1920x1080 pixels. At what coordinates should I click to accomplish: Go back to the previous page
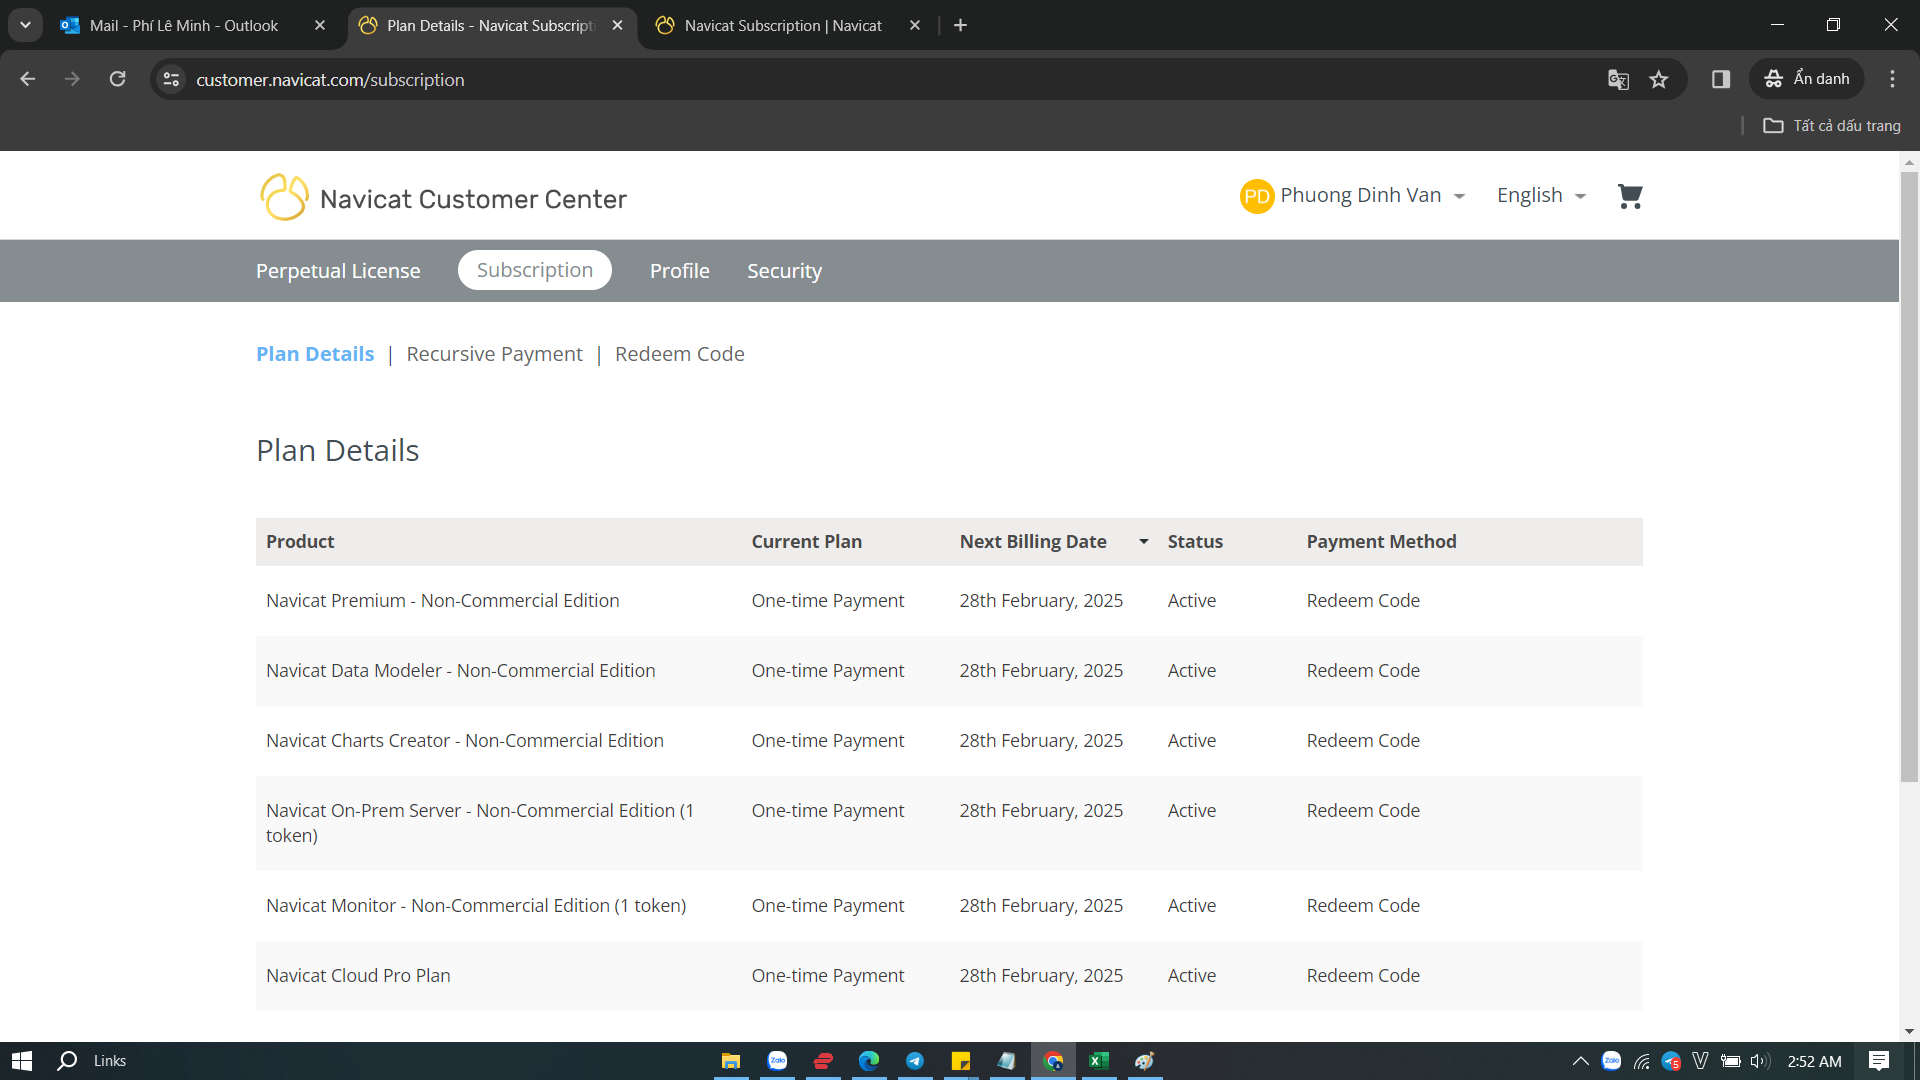point(28,79)
